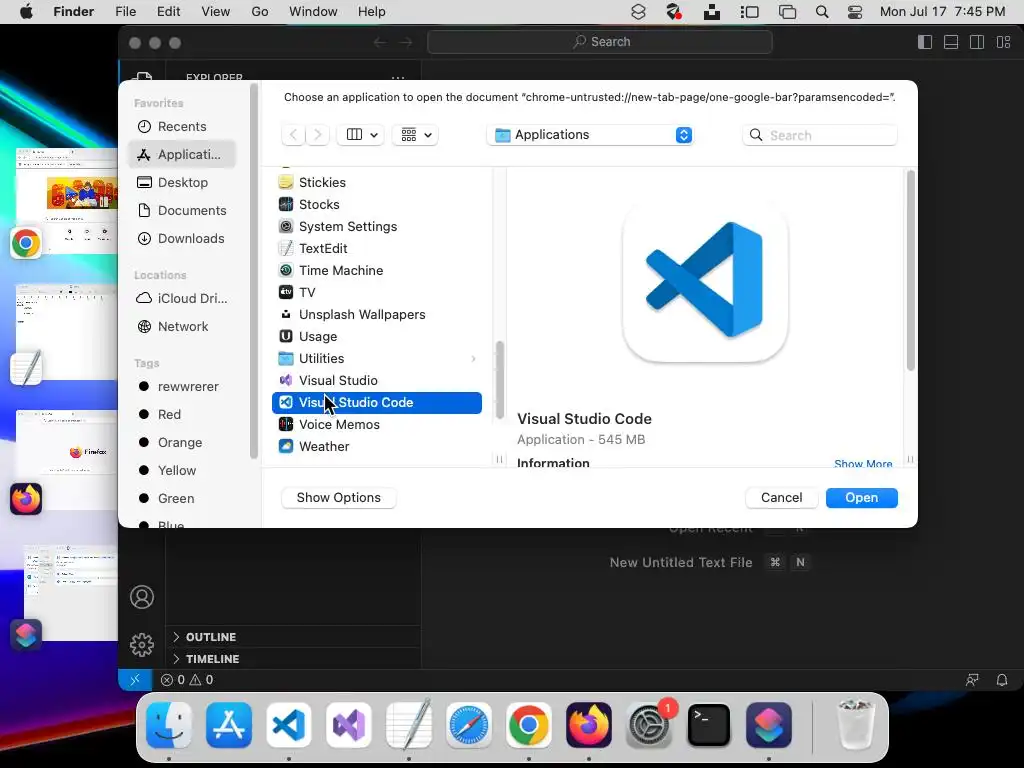Image resolution: width=1024 pixels, height=768 pixels.
Task: Open the Window menu
Action: click(313, 12)
